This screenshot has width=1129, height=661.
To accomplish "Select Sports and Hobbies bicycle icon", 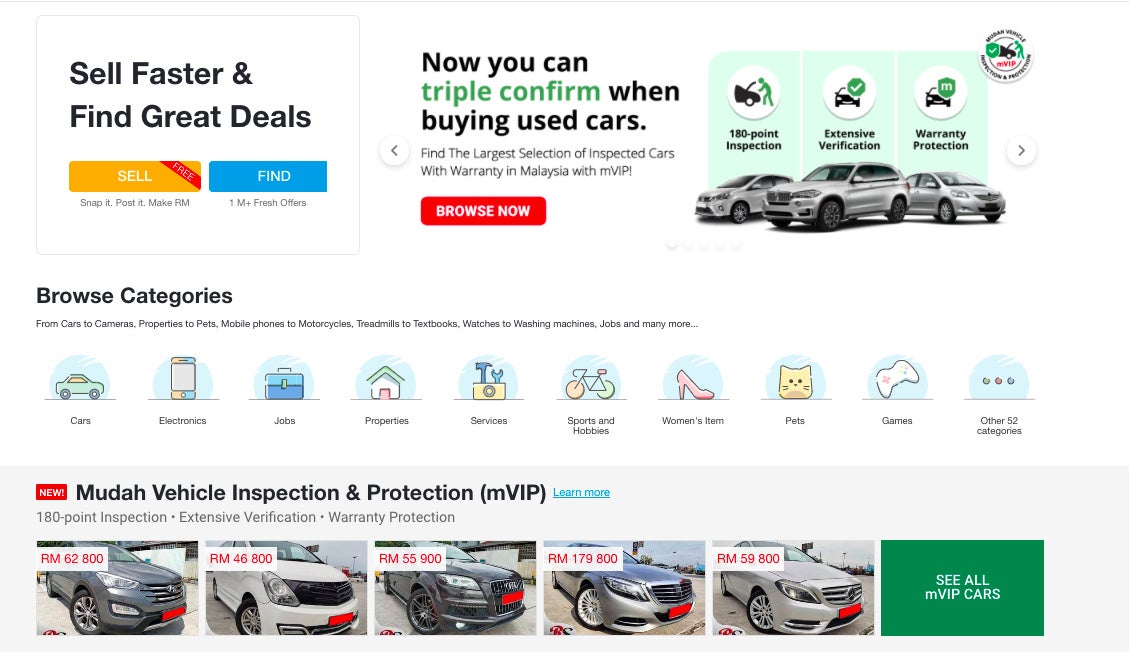I will pyautogui.click(x=590, y=379).
